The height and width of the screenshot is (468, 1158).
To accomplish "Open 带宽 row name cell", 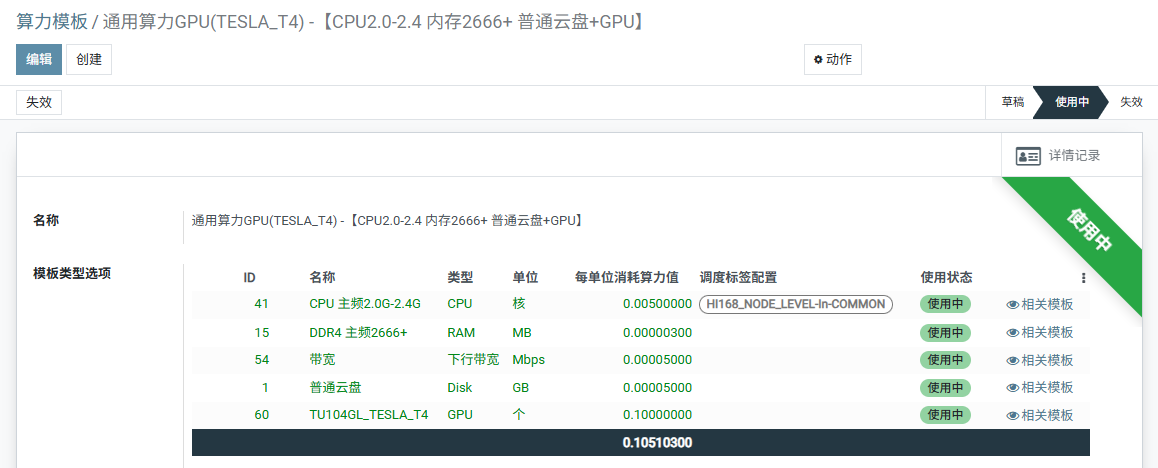I will (x=322, y=359).
